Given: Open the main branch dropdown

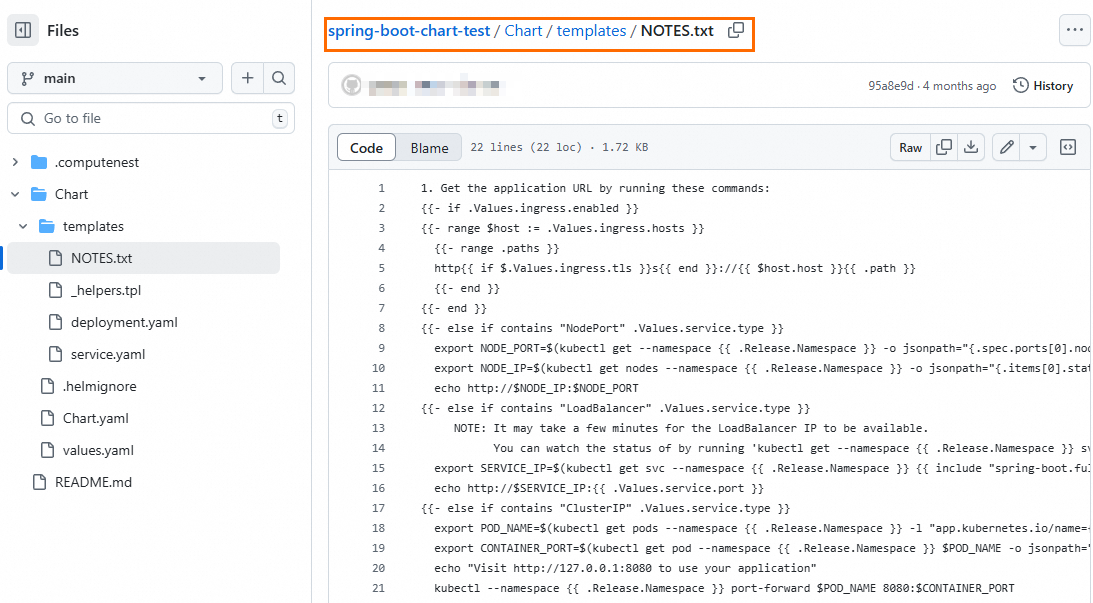Looking at the screenshot, I should point(115,78).
